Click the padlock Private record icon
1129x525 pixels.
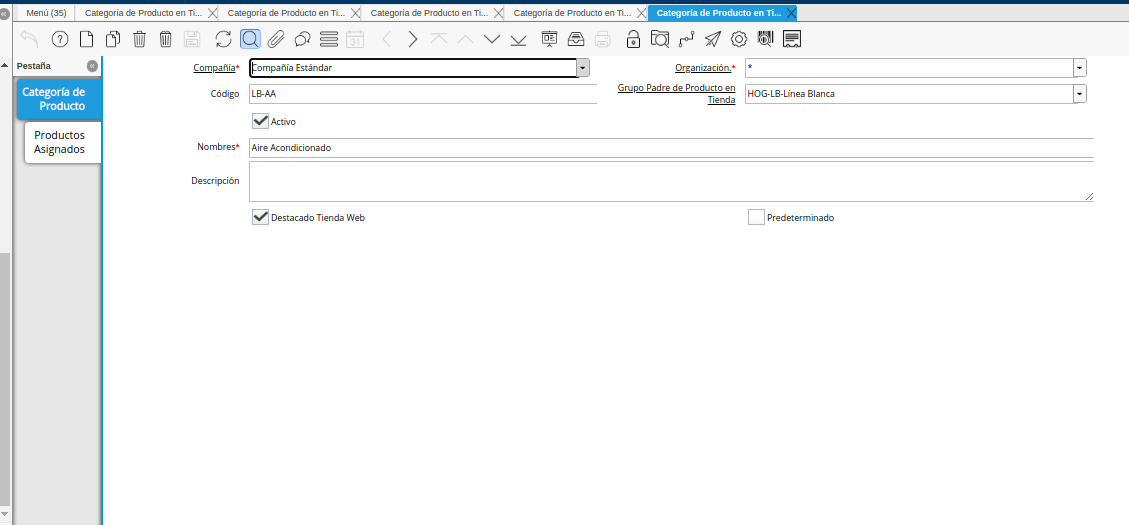click(633, 39)
